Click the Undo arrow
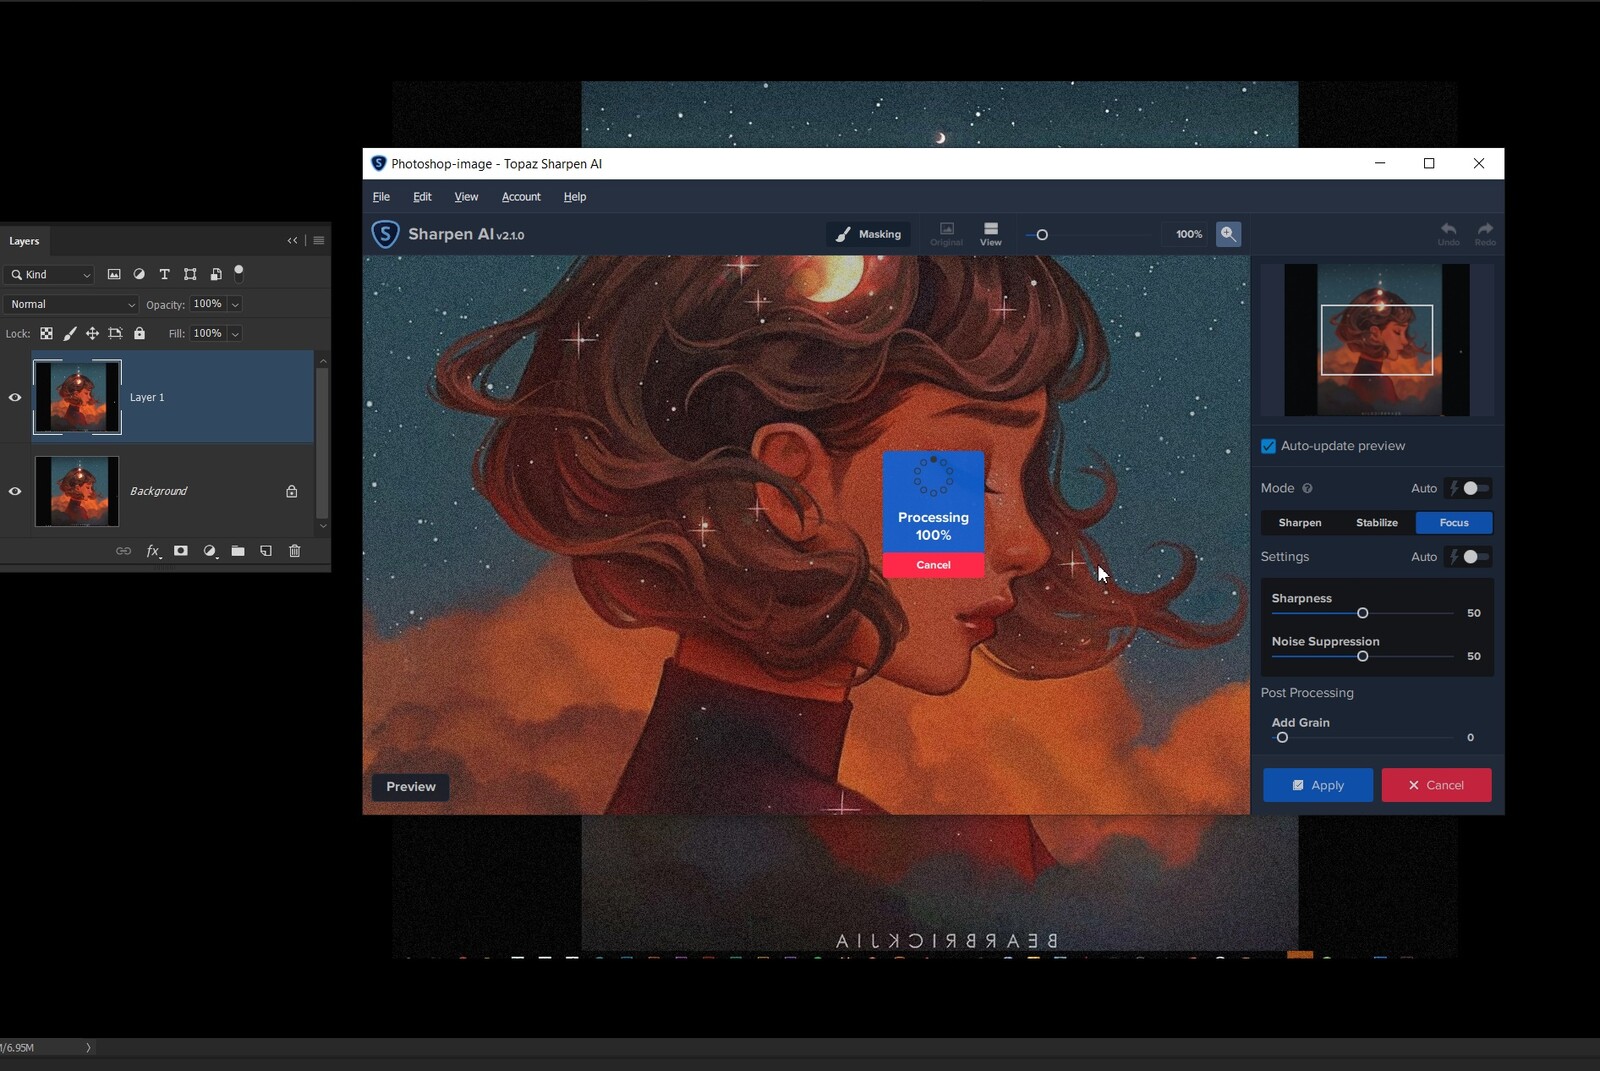Image resolution: width=1600 pixels, height=1071 pixels. tap(1448, 234)
